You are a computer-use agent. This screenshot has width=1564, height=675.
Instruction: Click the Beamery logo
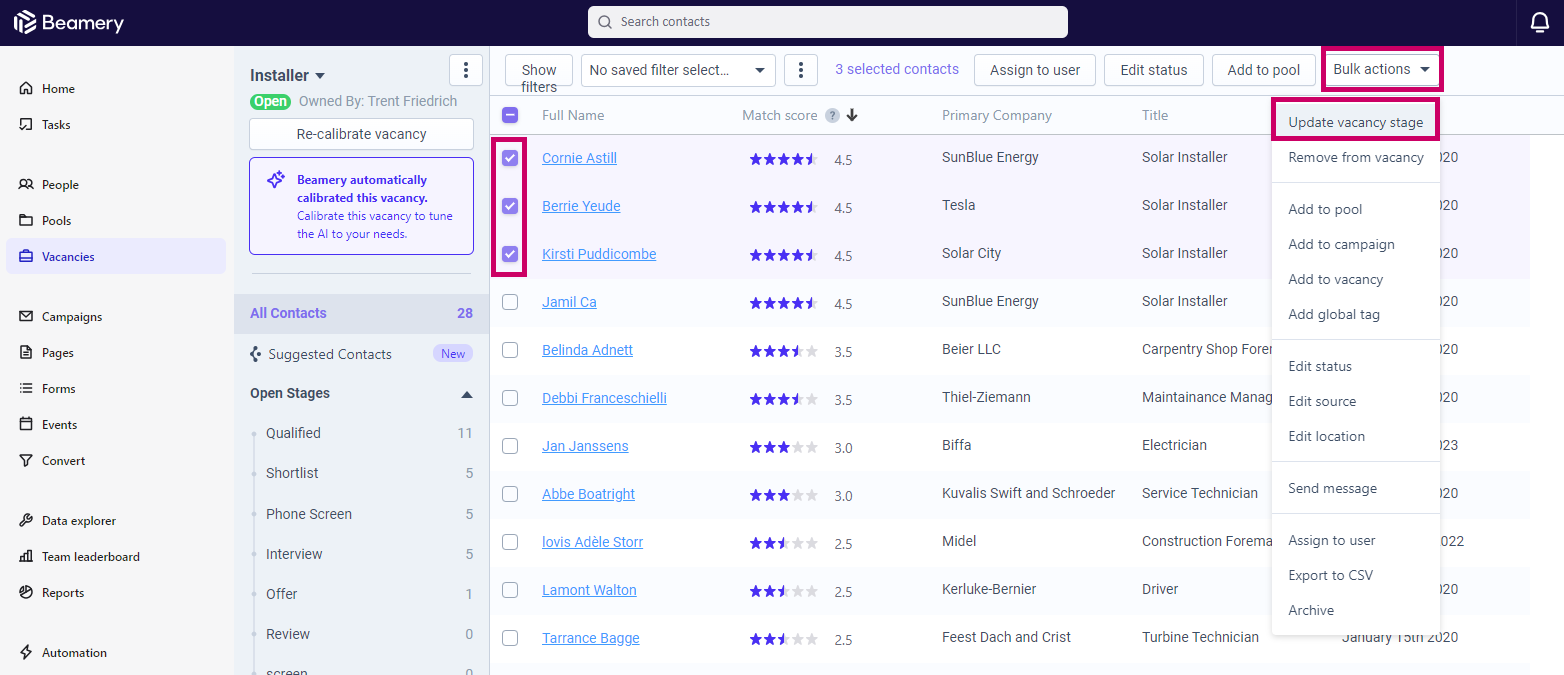point(68,22)
